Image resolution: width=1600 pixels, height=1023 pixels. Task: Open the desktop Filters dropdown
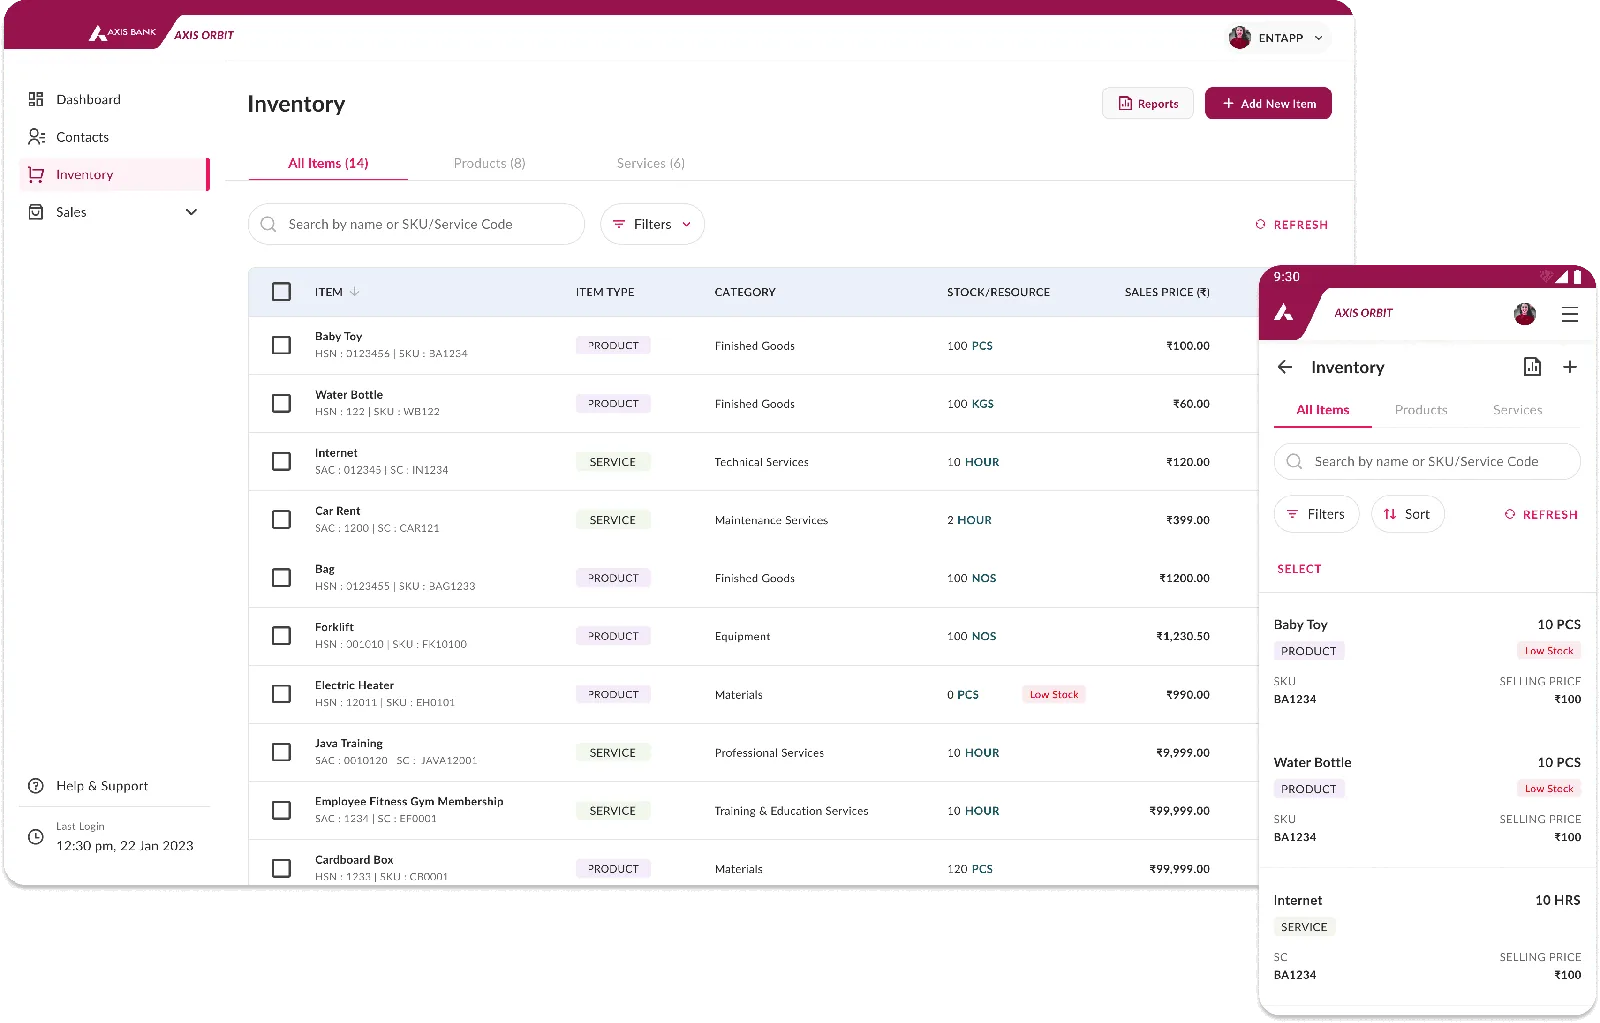652,224
